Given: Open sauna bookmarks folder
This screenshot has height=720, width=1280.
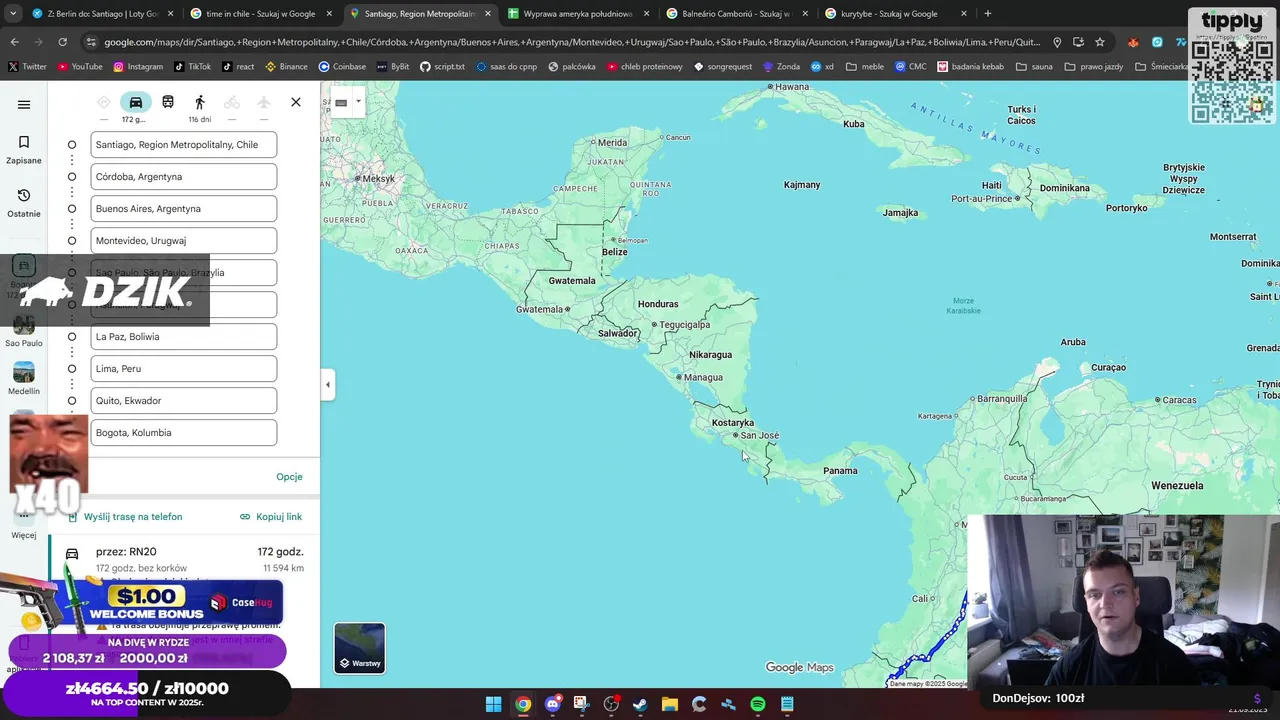Looking at the screenshot, I should point(1034,67).
